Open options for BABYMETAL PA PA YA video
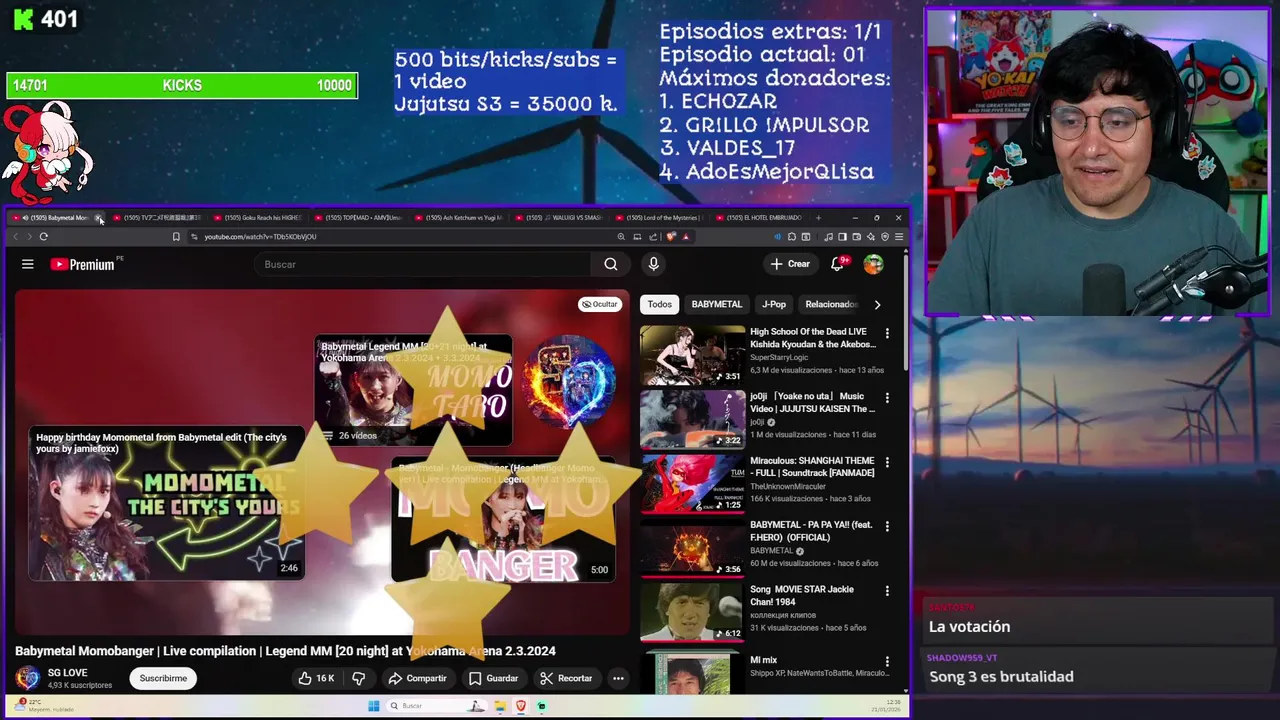The width and height of the screenshot is (1280, 720). [x=887, y=526]
